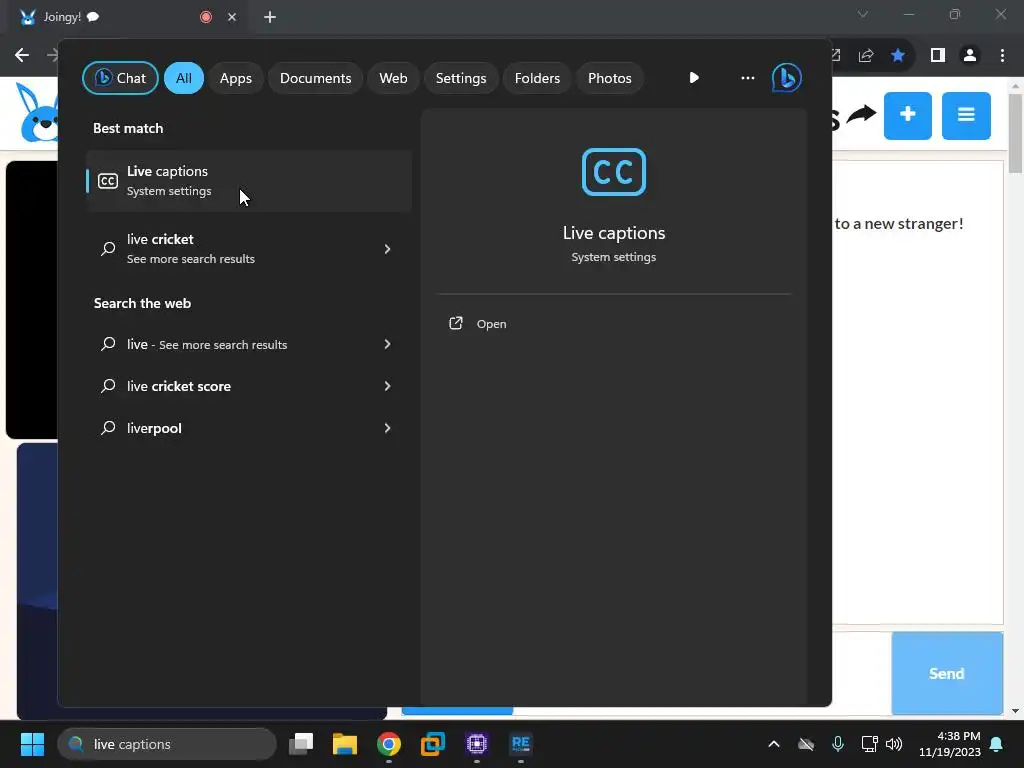The image size is (1024, 768).
Task: Open Live captions best match result
Action: [x=249, y=181]
